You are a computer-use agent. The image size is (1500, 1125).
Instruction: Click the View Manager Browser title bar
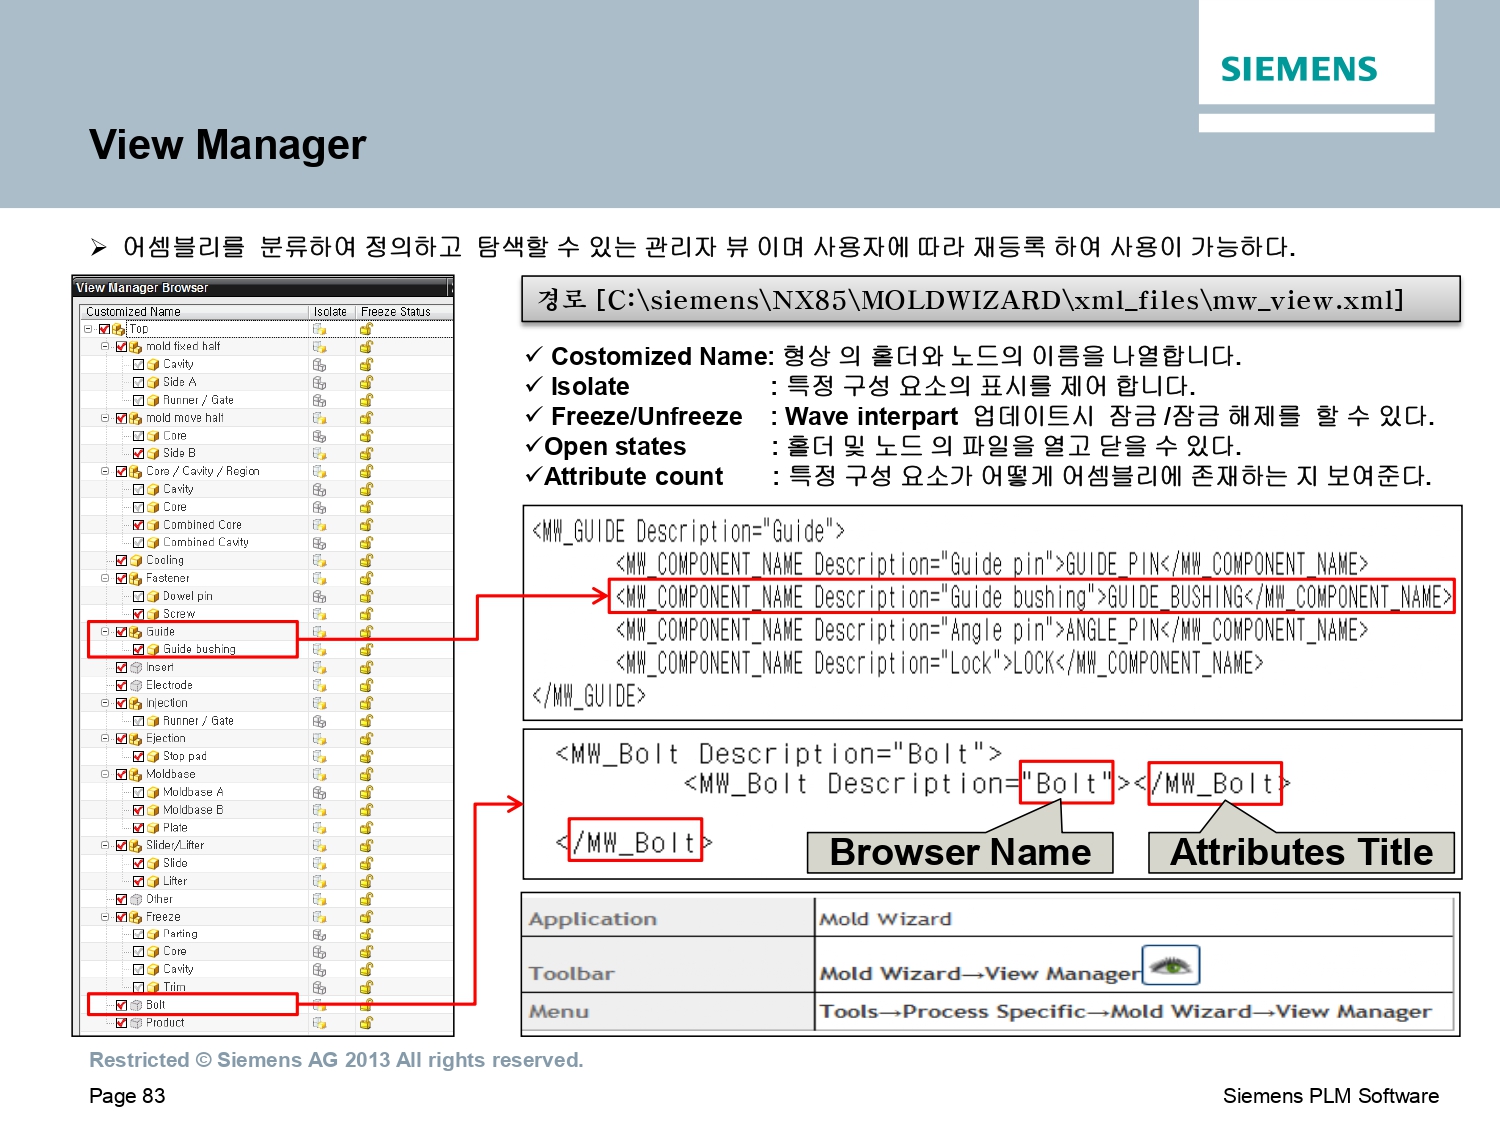[263, 288]
